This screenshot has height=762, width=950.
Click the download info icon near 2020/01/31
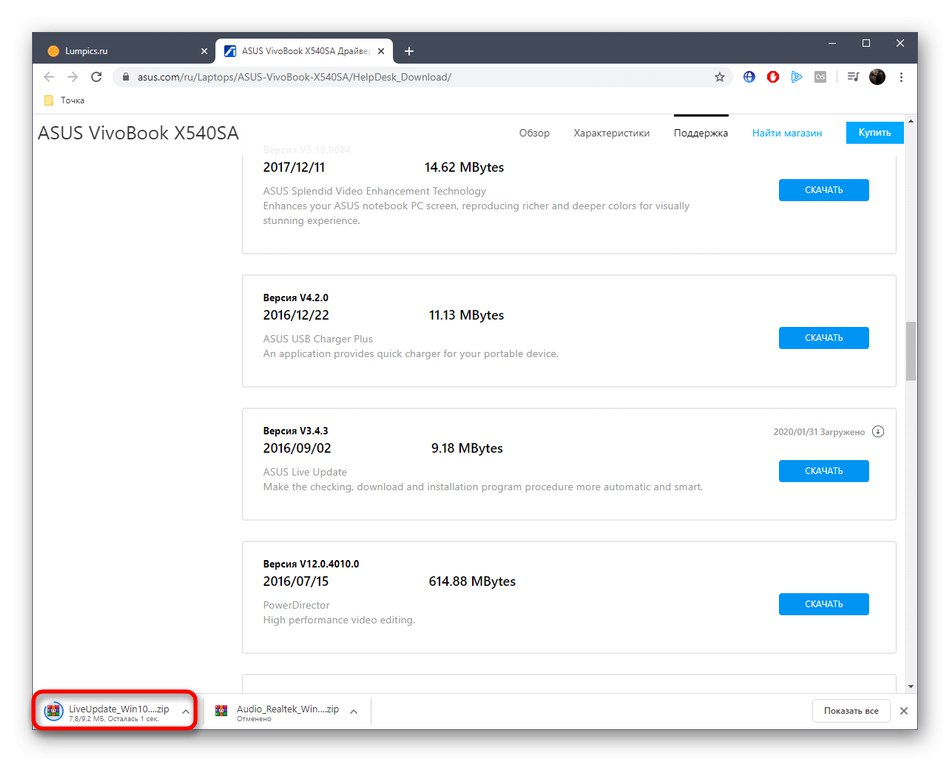878,431
